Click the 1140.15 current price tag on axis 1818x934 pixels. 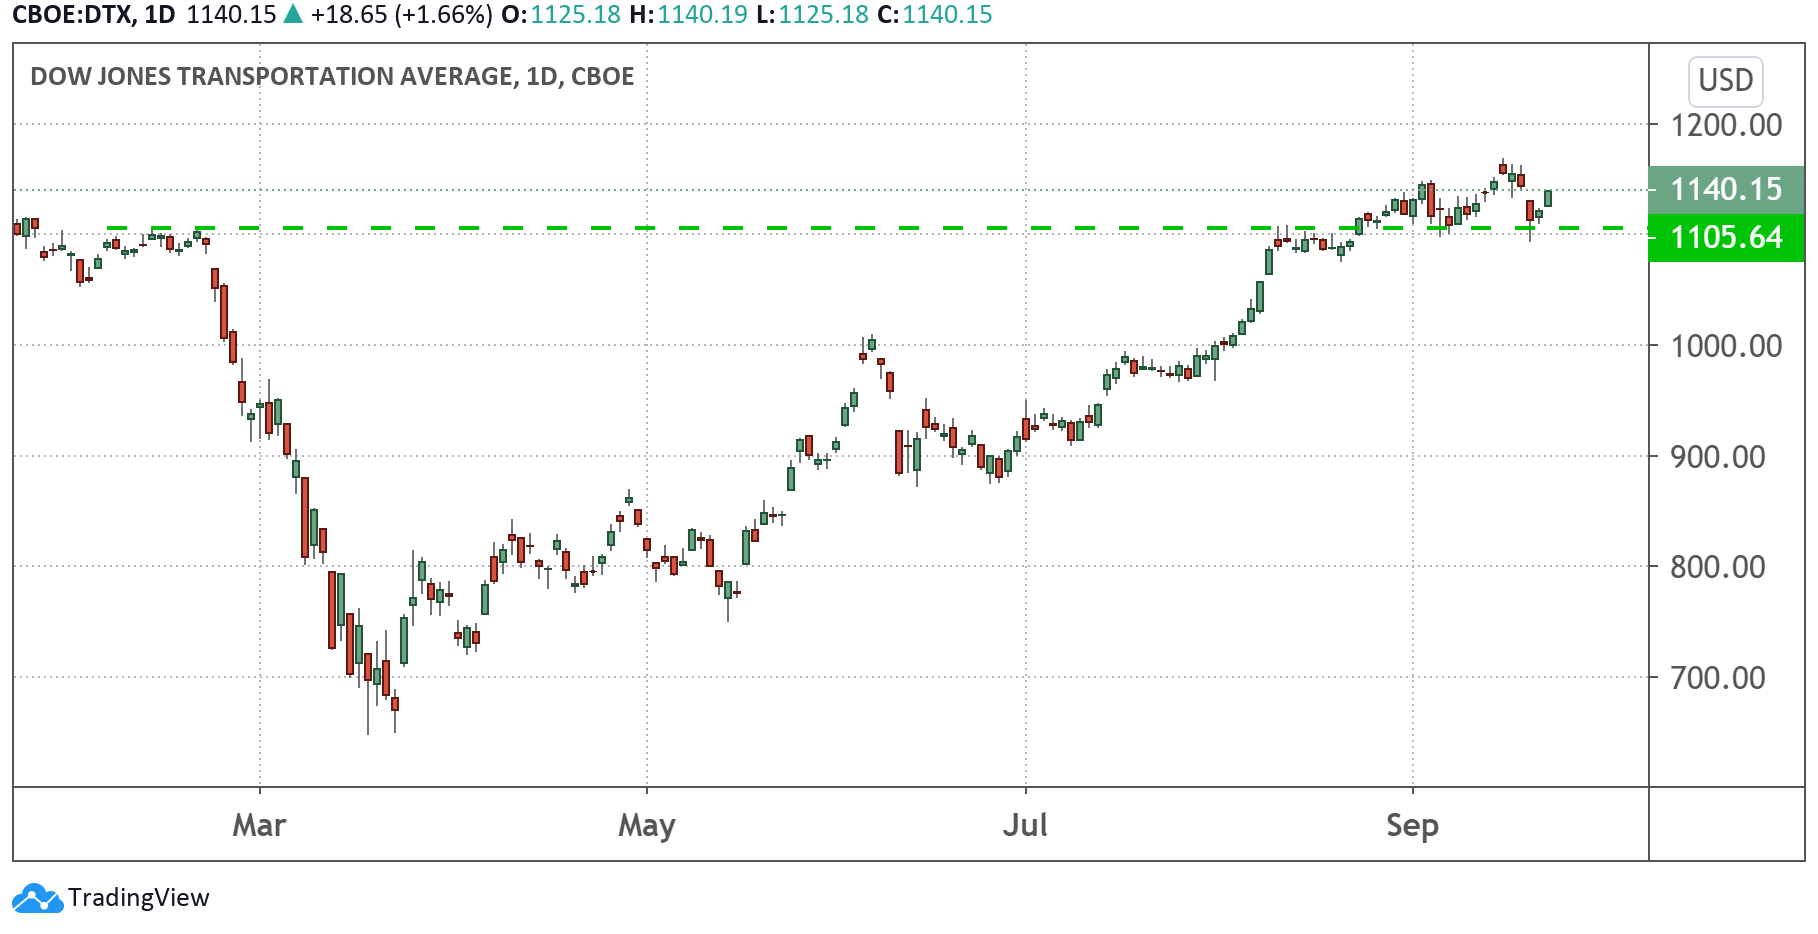pos(1726,189)
